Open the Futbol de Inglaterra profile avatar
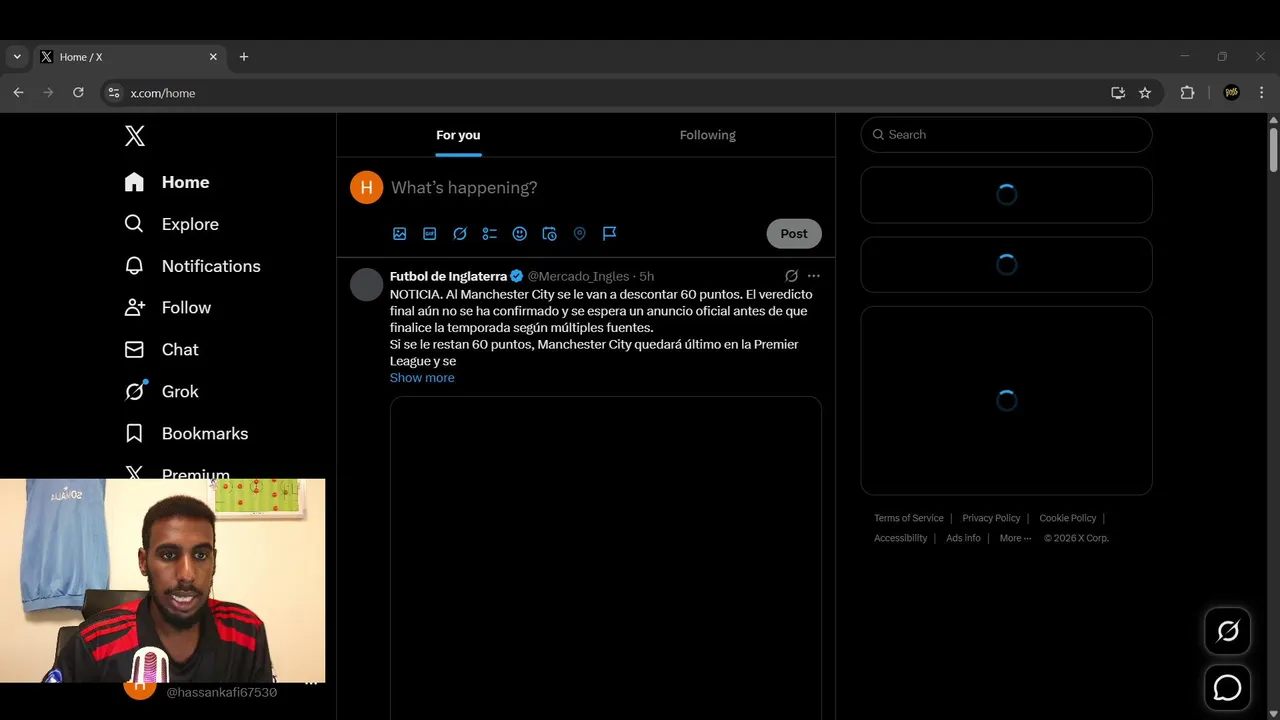This screenshot has width=1280, height=720. pos(367,285)
